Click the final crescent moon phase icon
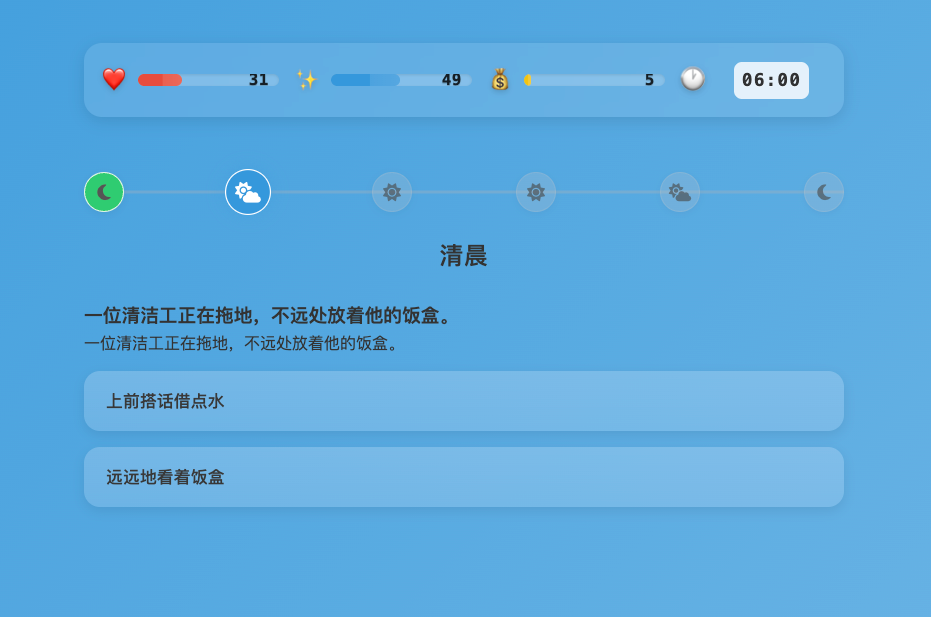The height and width of the screenshot is (617, 931). point(824,192)
